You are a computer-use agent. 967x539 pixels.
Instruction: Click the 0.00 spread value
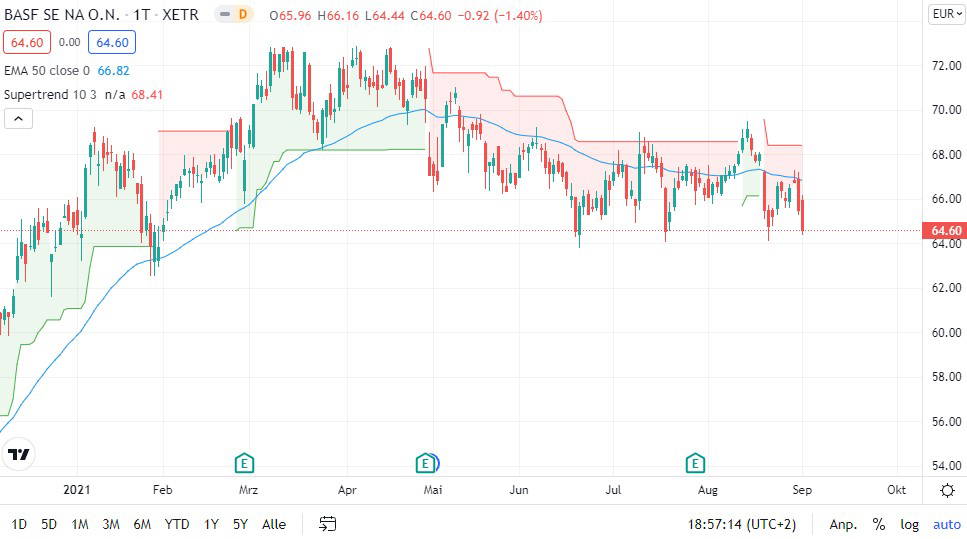click(x=69, y=43)
